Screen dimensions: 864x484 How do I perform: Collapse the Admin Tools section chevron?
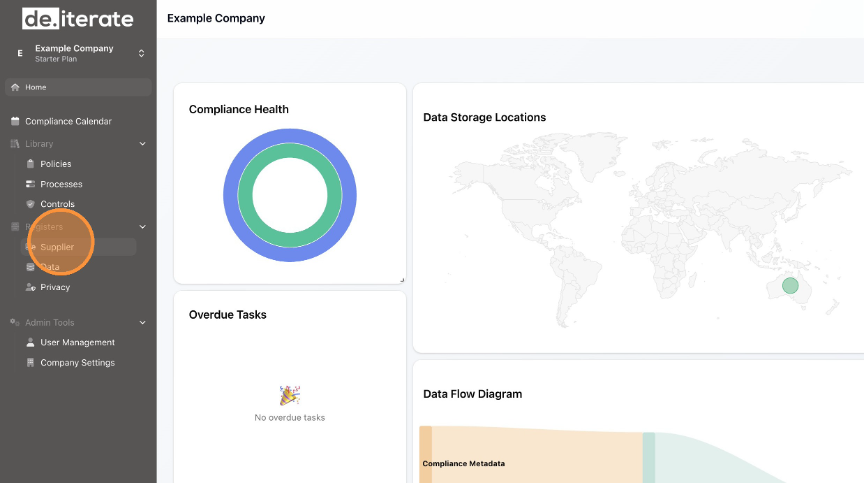pos(142,323)
